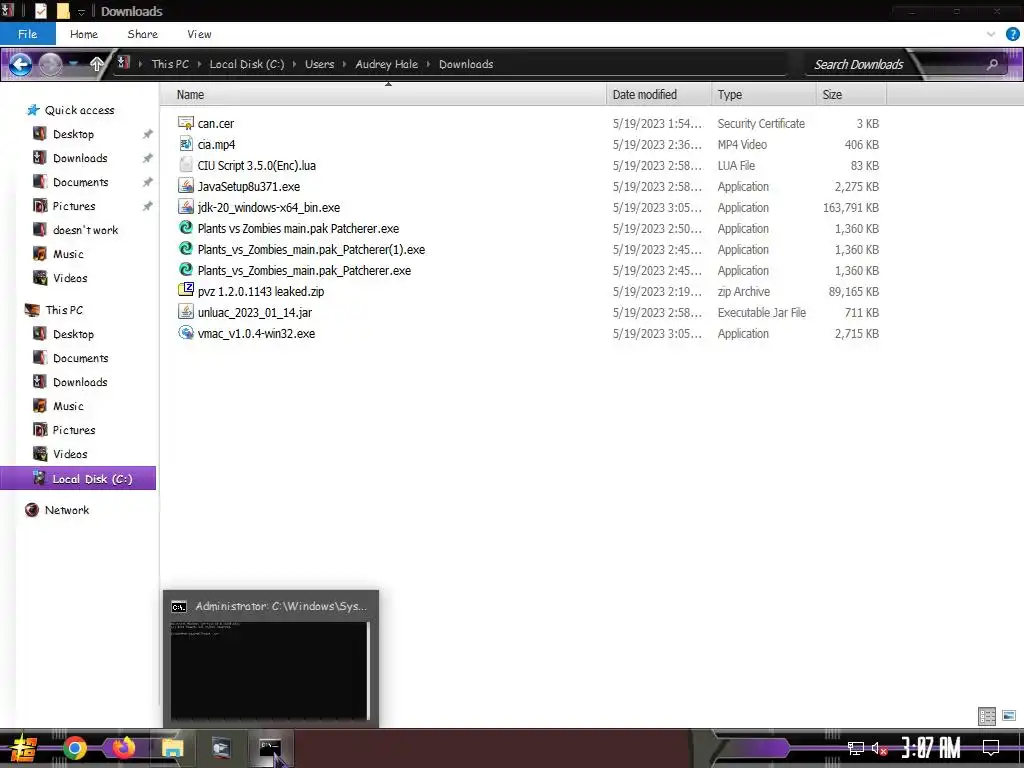Switch to details view layout icon
Image resolution: width=1024 pixels, height=768 pixels.
(x=987, y=716)
